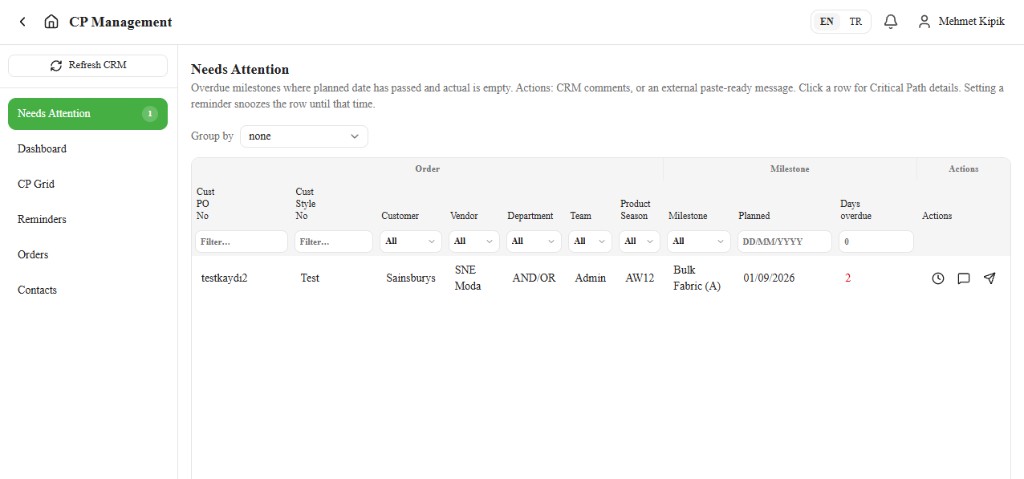Expand the Customer filter dropdown
This screenshot has width=1024, height=479.
coord(410,241)
